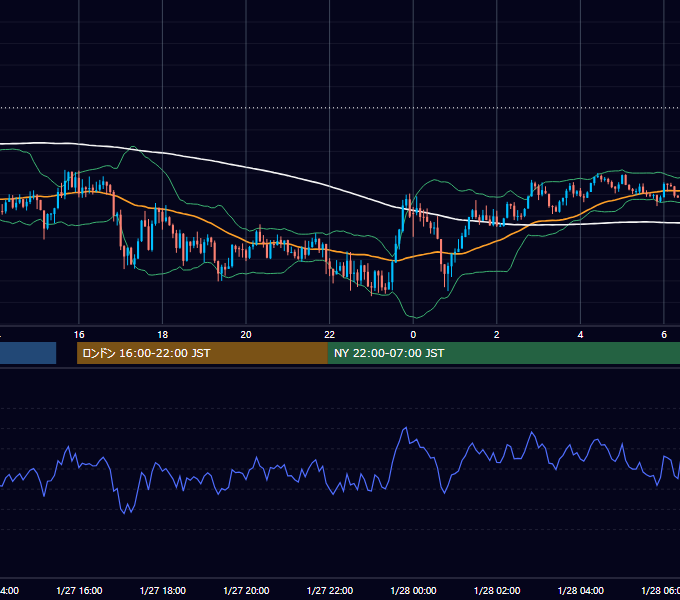This screenshot has width=680, height=600.
Task: Click the 16 hour label on chart axis
Action: tap(79, 335)
